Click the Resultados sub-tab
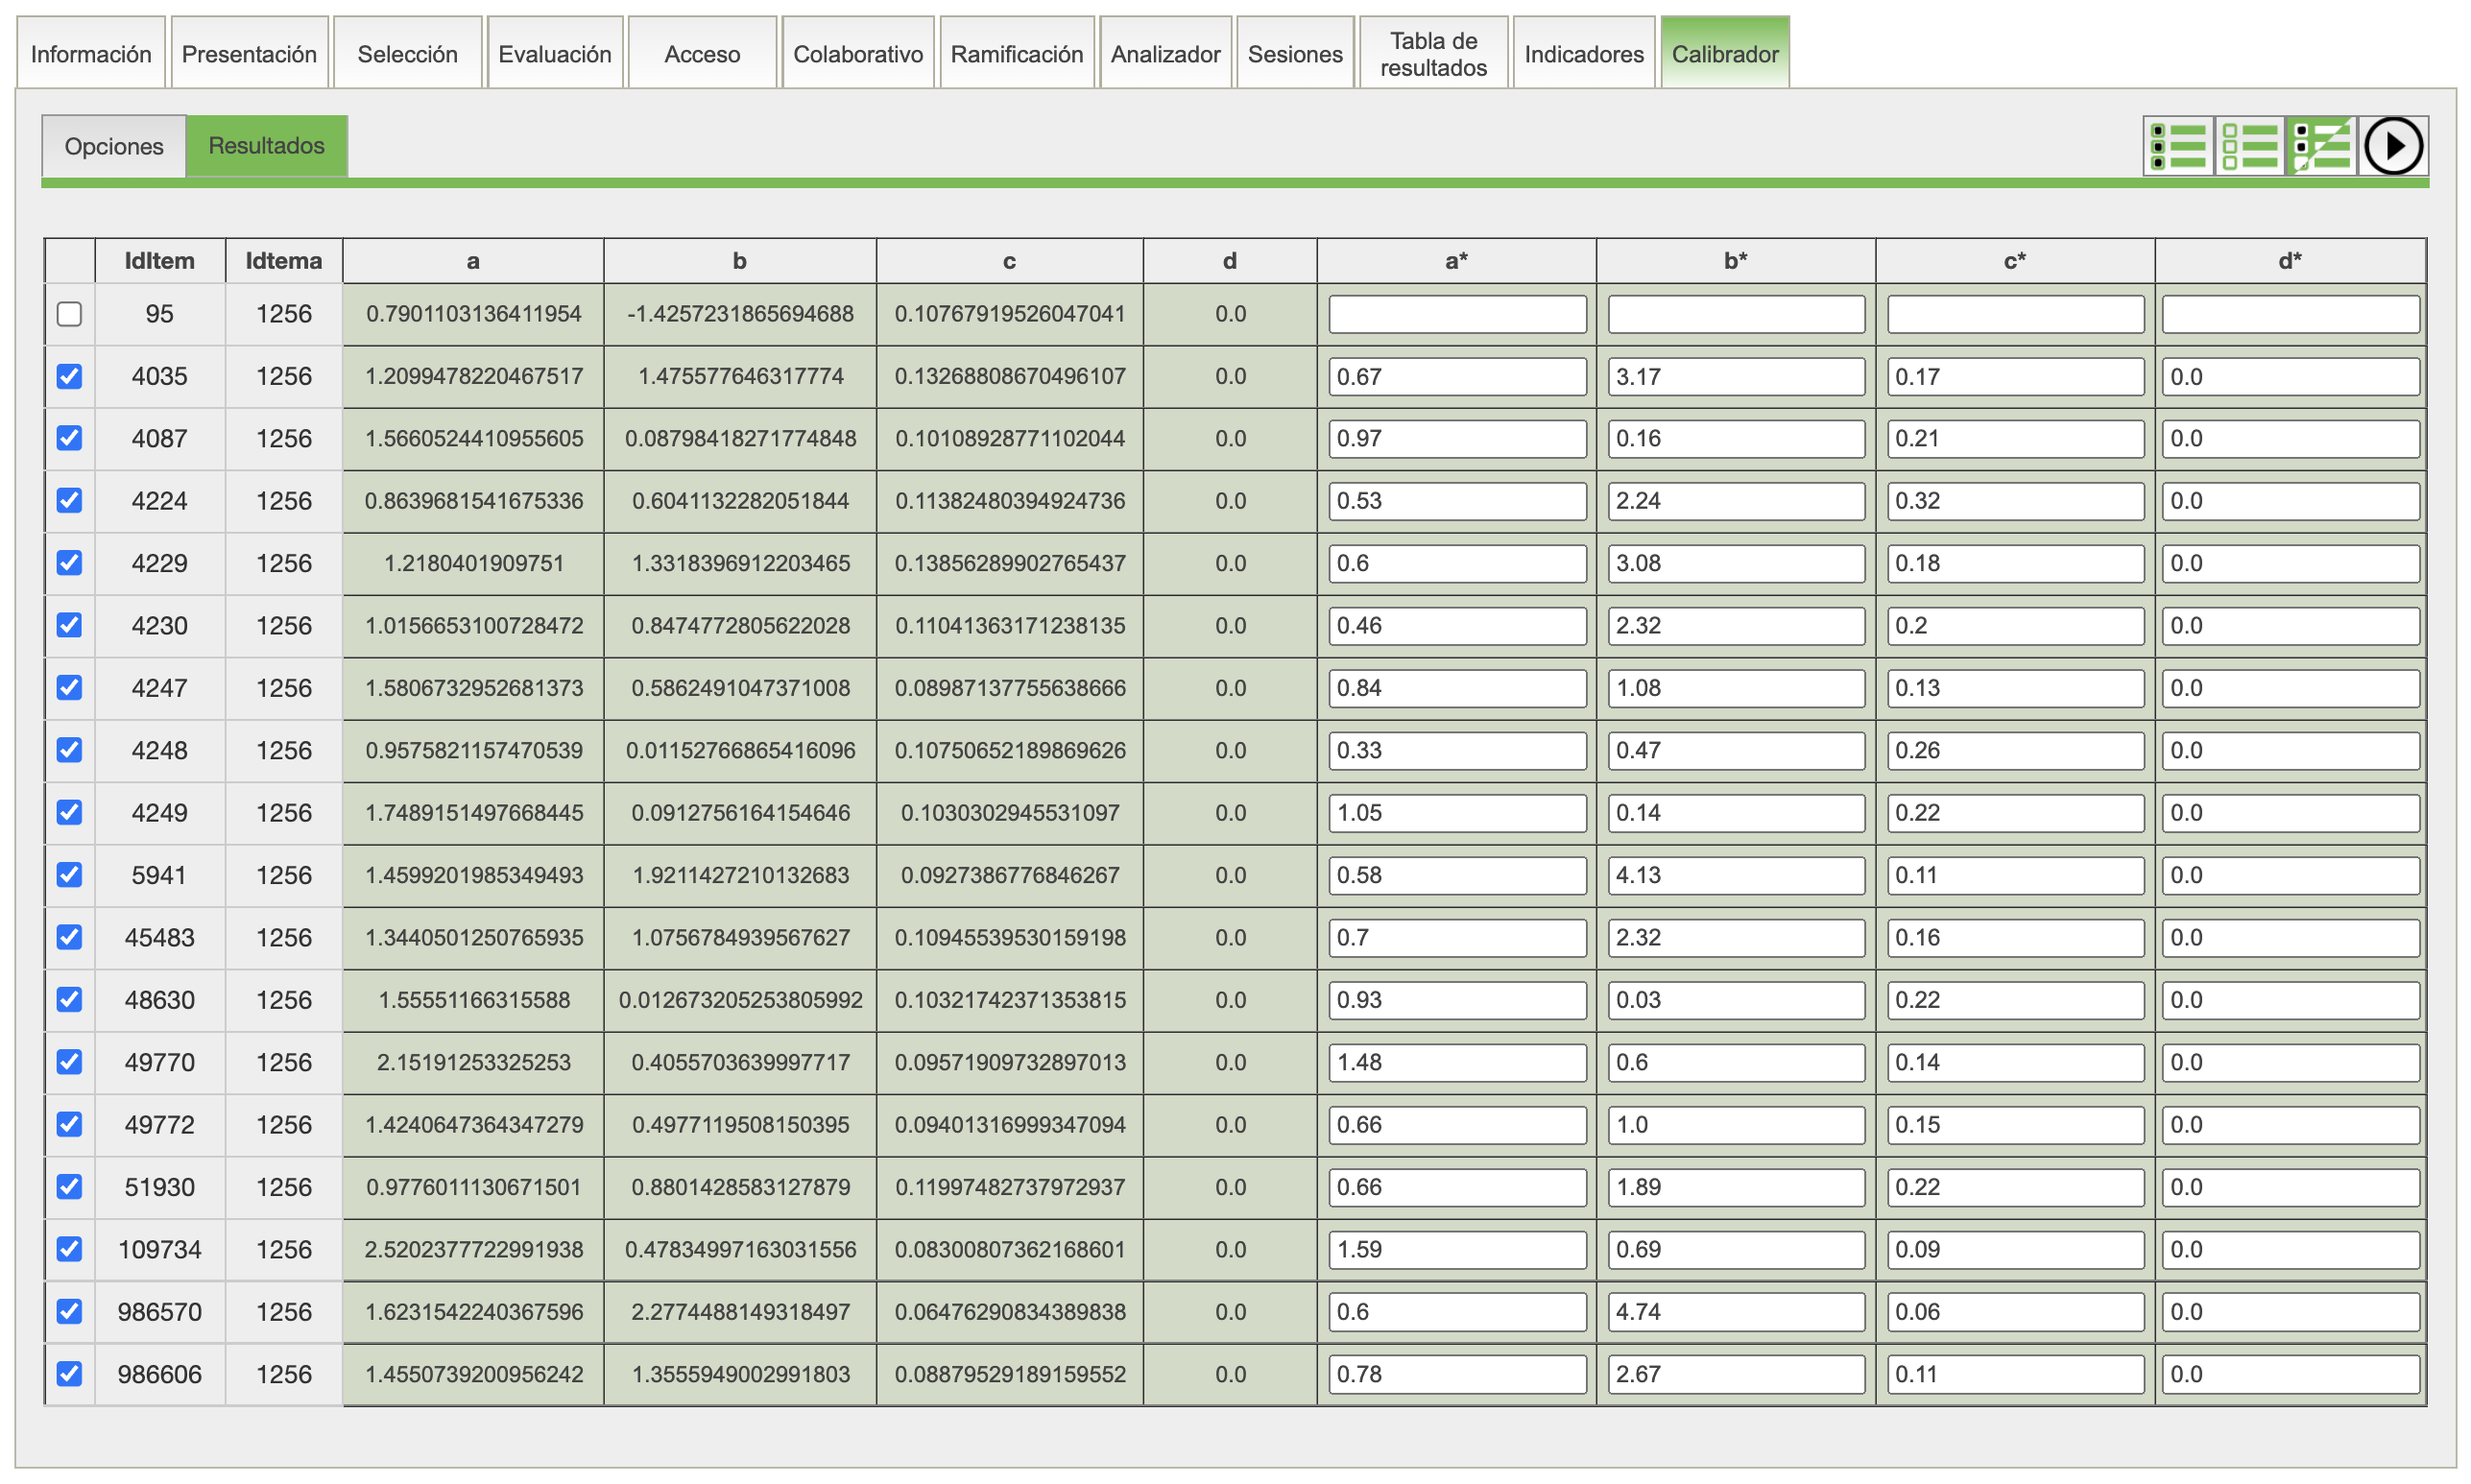Viewport: 2471px width, 1484px height. [x=266, y=146]
